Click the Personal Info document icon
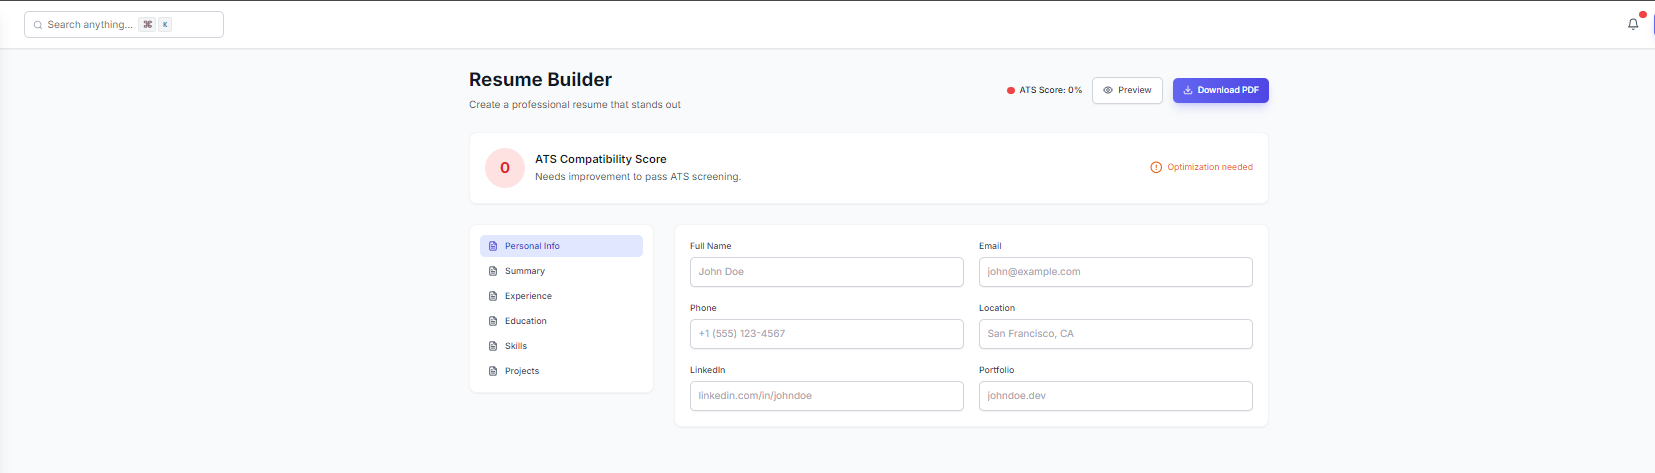This screenshot has width=1655, height=473. 493,246
